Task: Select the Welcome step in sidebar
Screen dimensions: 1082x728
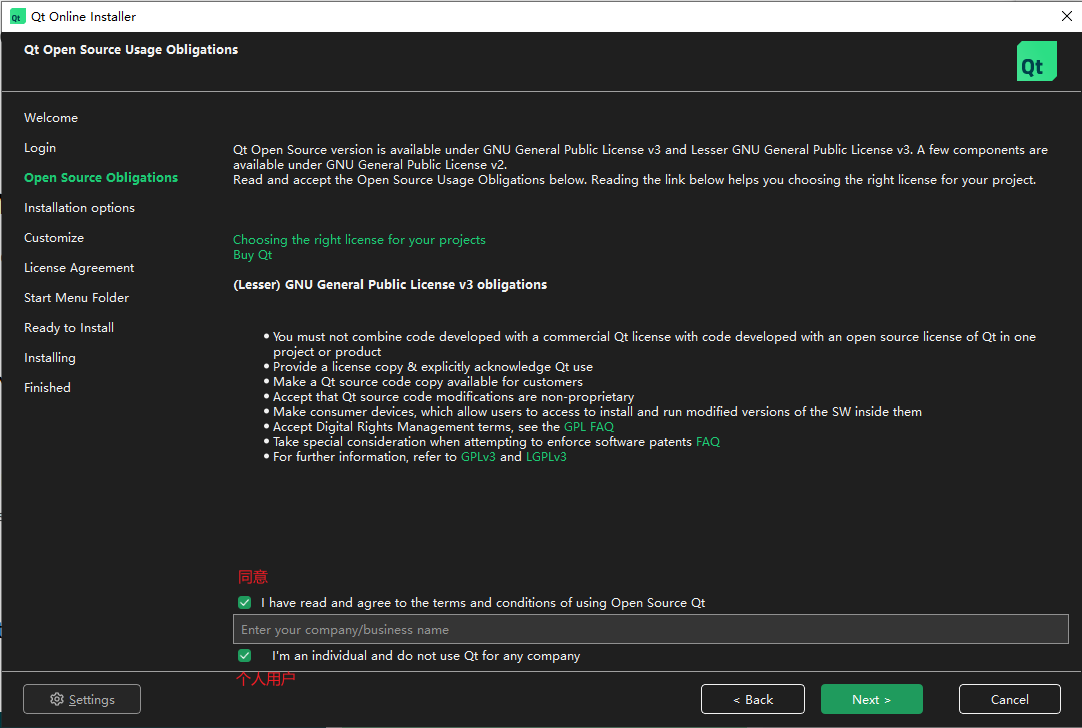Action: click(x=51, y=118)
